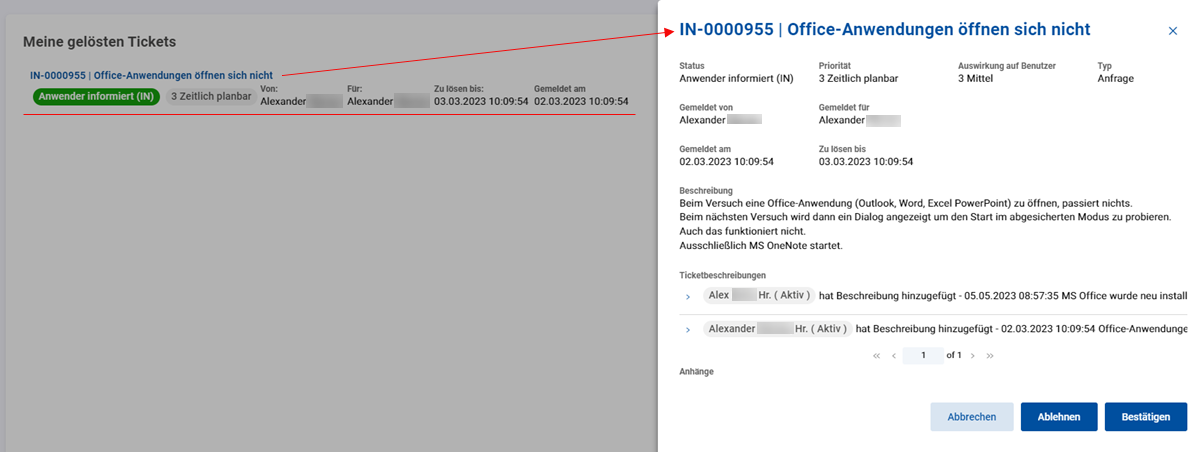1201x452 pixels.
Task: Close the ticket detail panel with X
Action: 1173,31
